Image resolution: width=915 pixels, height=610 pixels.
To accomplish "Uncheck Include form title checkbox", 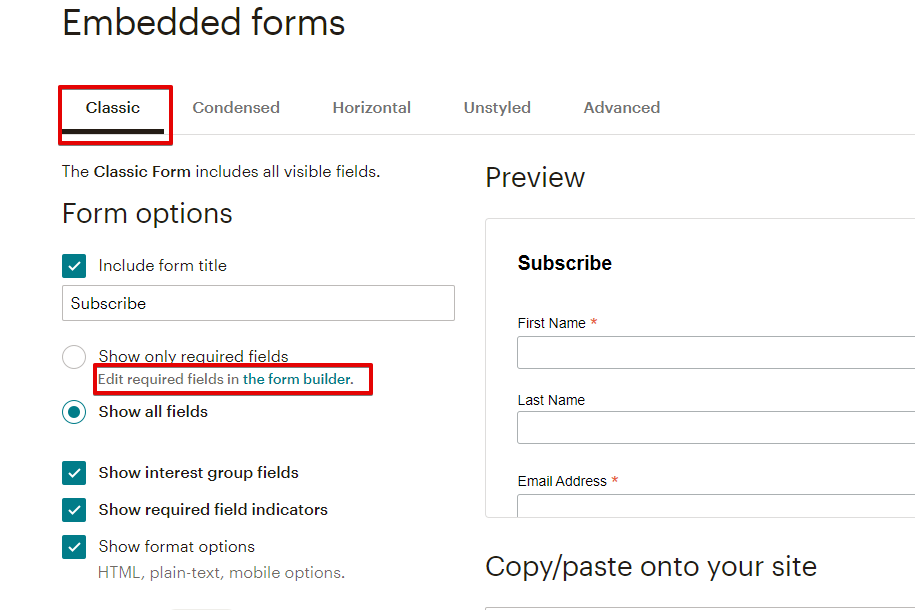I will (x=74, y=266).
